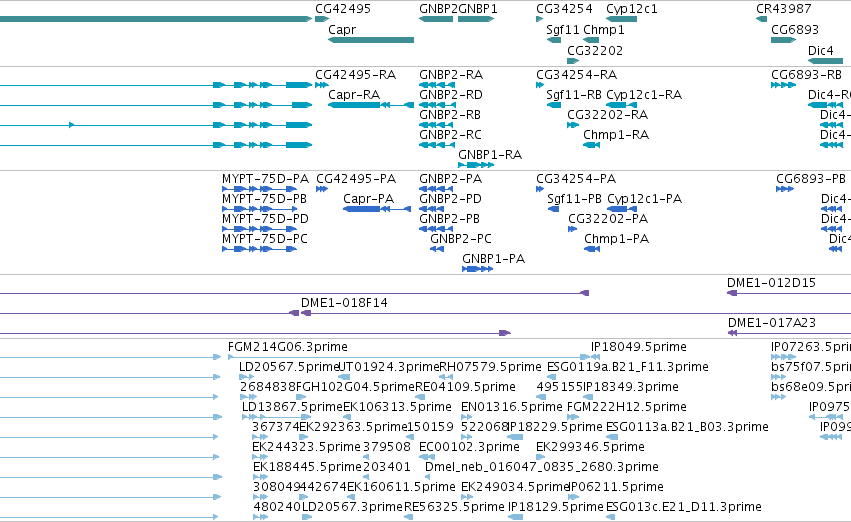Click the Capr-PA protein label
Screen dimensions: 851x522
[x=369, y=199]
